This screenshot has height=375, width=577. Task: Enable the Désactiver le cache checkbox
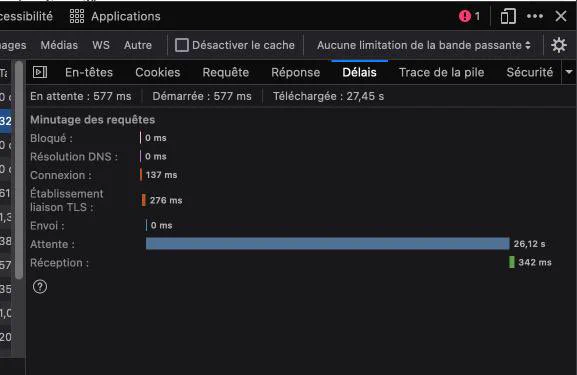point(181,45)
